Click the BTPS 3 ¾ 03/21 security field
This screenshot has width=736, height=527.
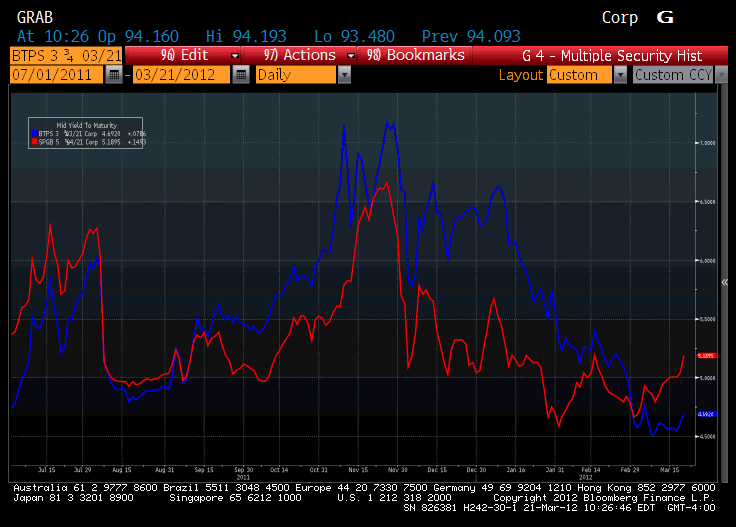(66, 56)
